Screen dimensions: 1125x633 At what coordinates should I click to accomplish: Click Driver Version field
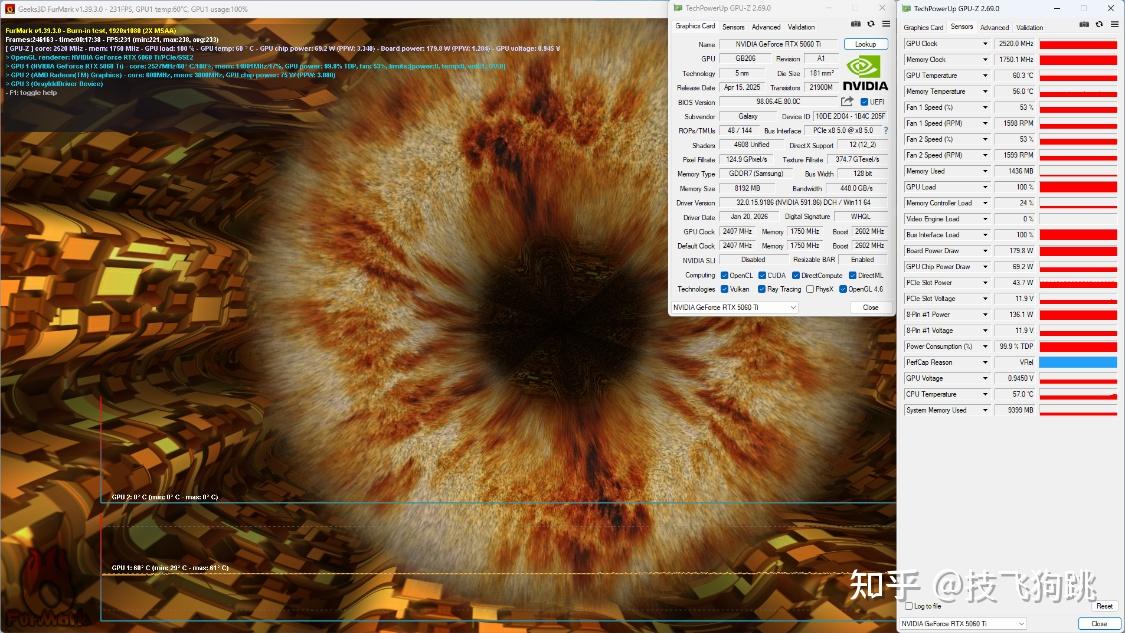coord(804,203)
